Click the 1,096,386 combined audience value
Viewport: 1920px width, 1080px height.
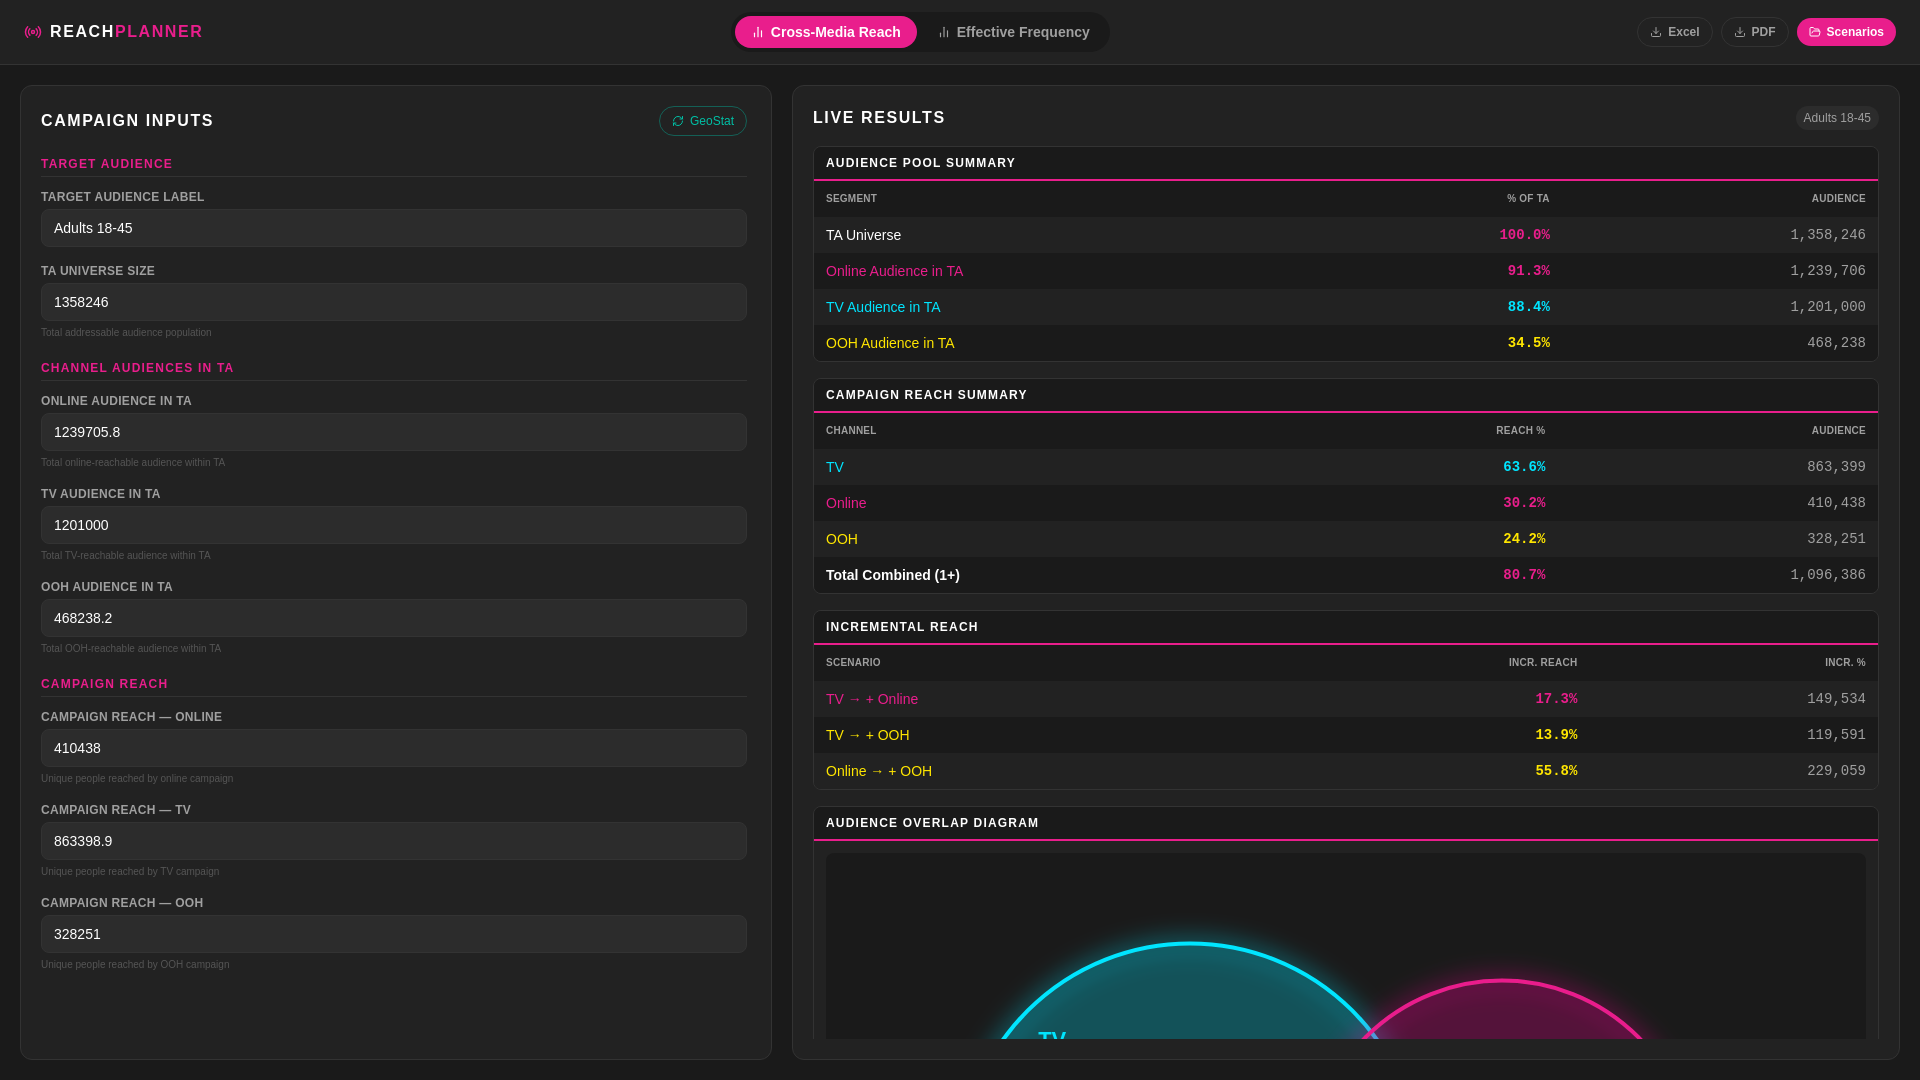pos(1827,575)
